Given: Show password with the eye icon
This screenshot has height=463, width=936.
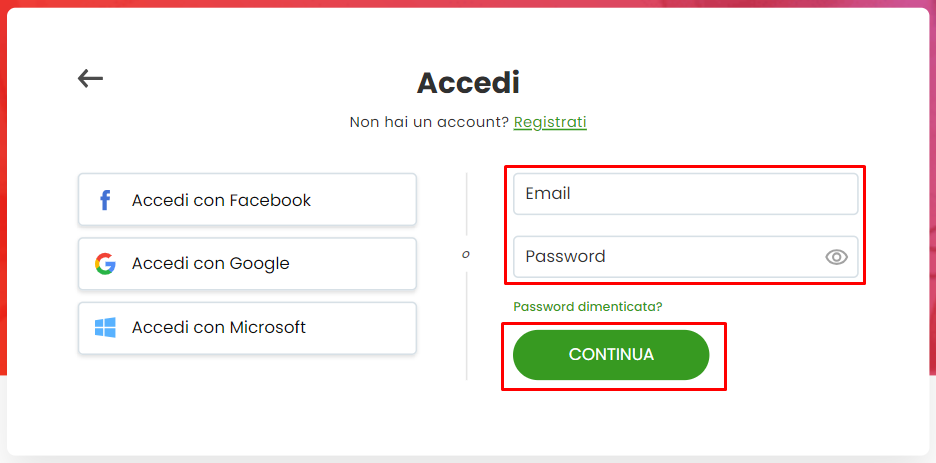Looking at the screenshot, I should pos(836,257).
